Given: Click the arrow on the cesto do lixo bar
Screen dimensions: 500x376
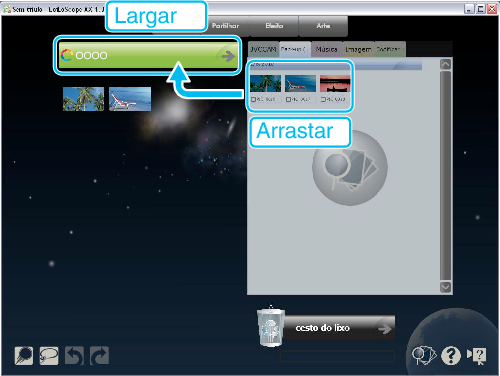Looking at the screenshot, I should click(x=384, y=329).
